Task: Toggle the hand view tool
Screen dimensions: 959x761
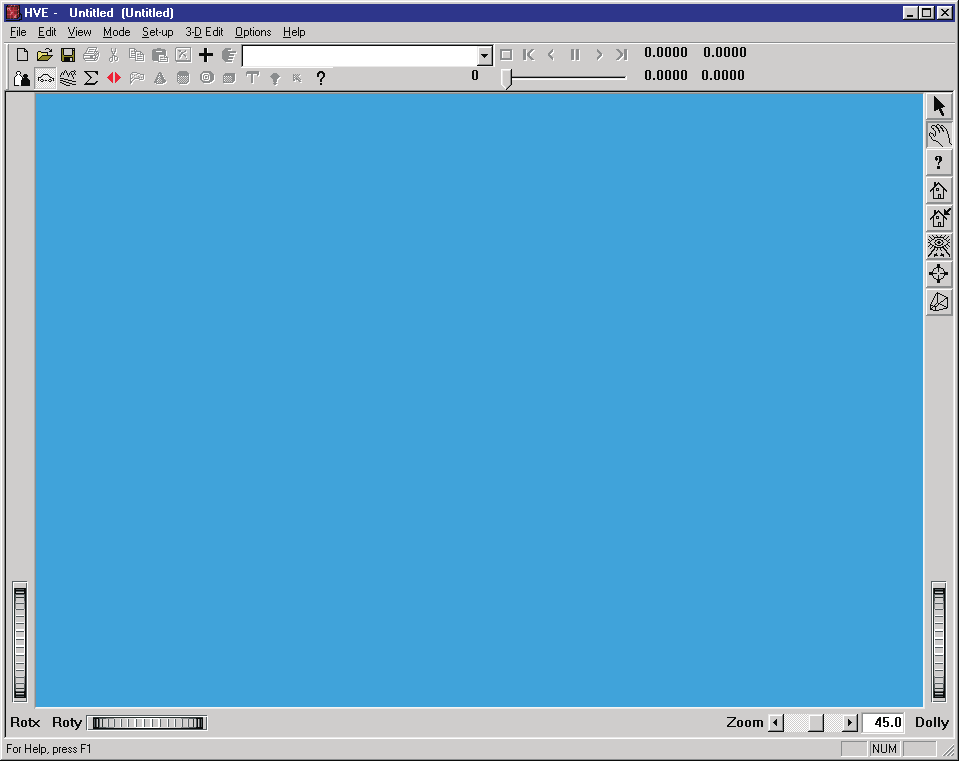Action: 939,135
